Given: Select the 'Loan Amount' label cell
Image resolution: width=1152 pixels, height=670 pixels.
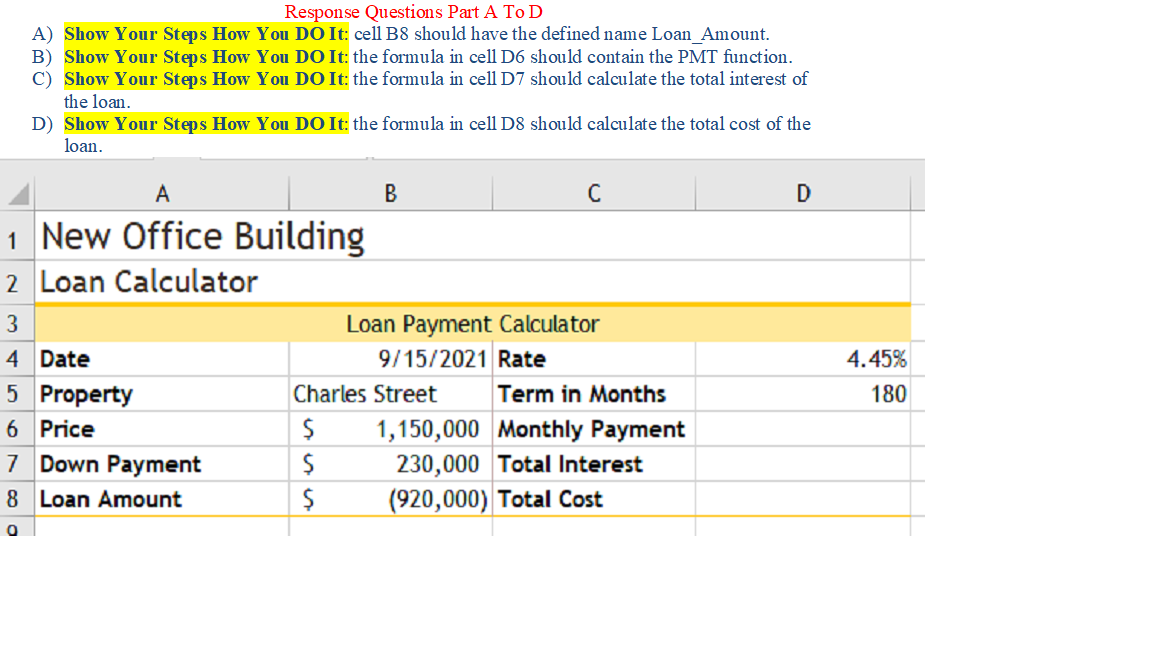Looking at the screenshot, I should (x=162, y=499).
